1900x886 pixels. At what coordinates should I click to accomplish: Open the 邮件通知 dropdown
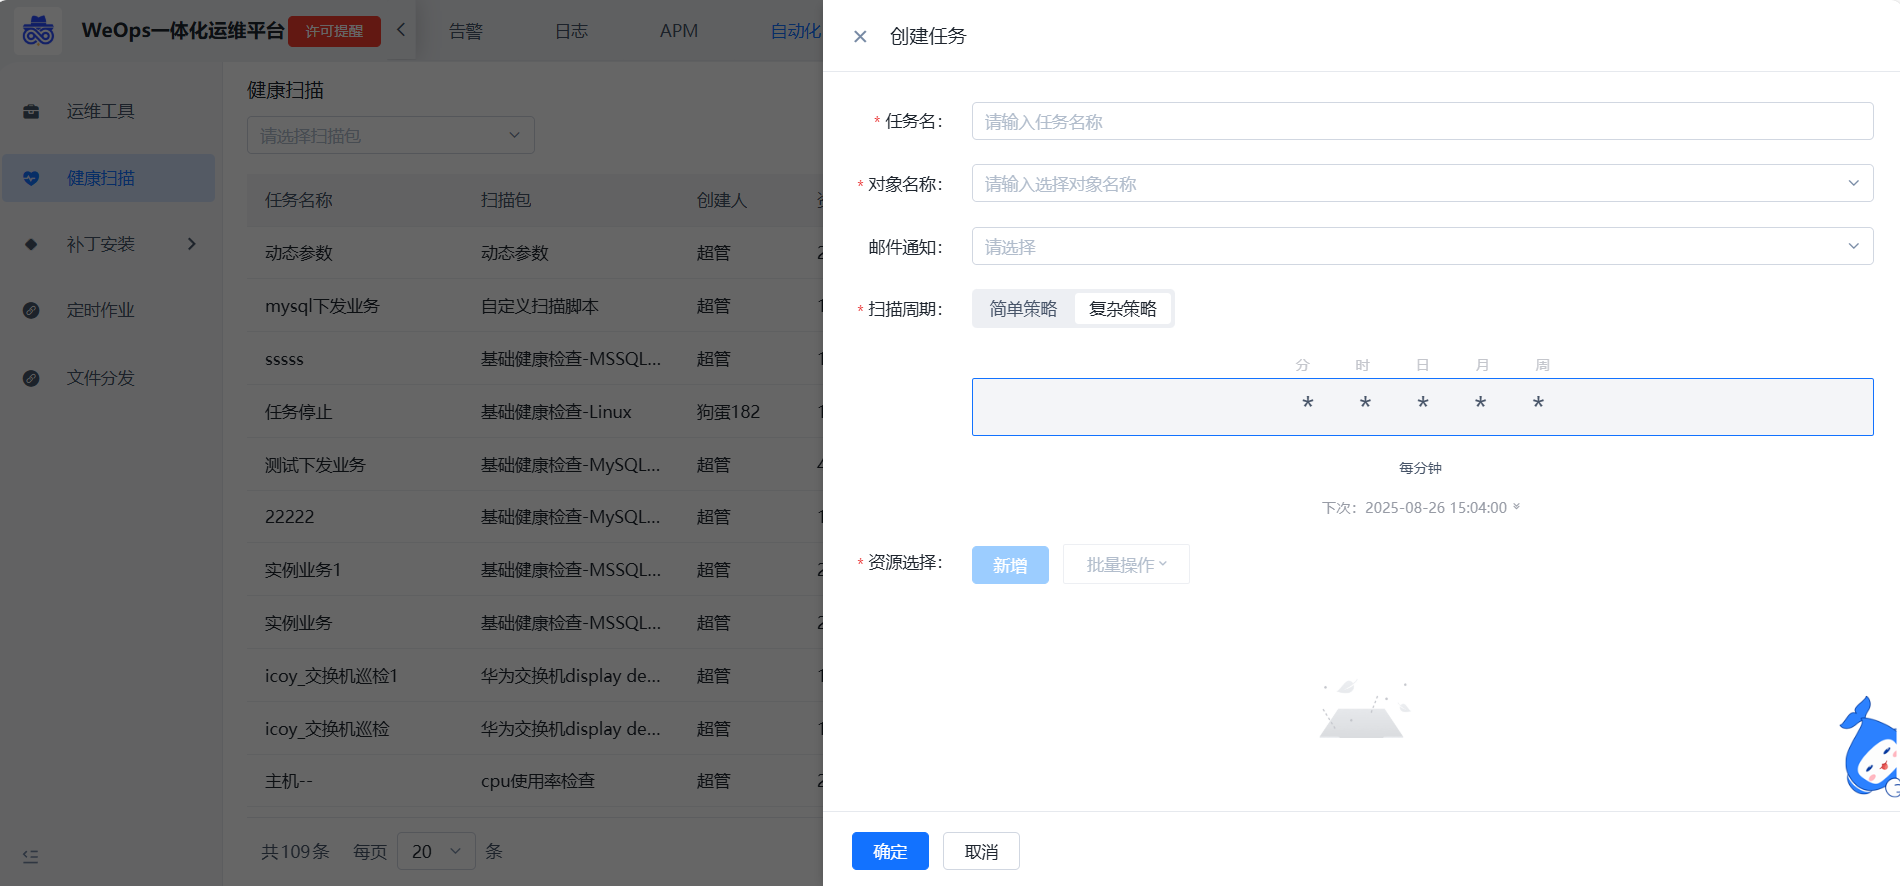1421,247
